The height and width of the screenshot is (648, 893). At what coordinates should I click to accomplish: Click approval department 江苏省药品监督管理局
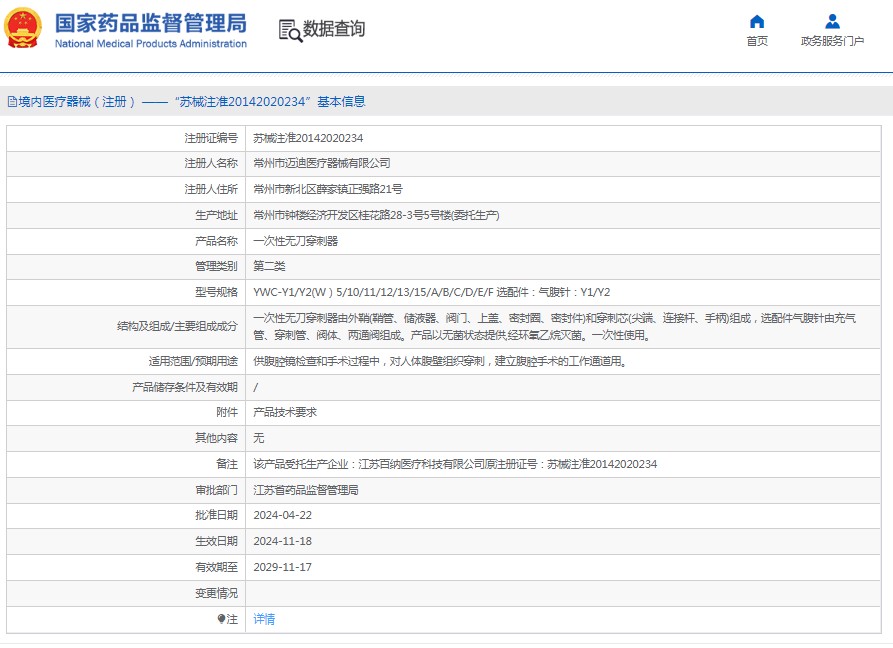click(x=306, y=490)
